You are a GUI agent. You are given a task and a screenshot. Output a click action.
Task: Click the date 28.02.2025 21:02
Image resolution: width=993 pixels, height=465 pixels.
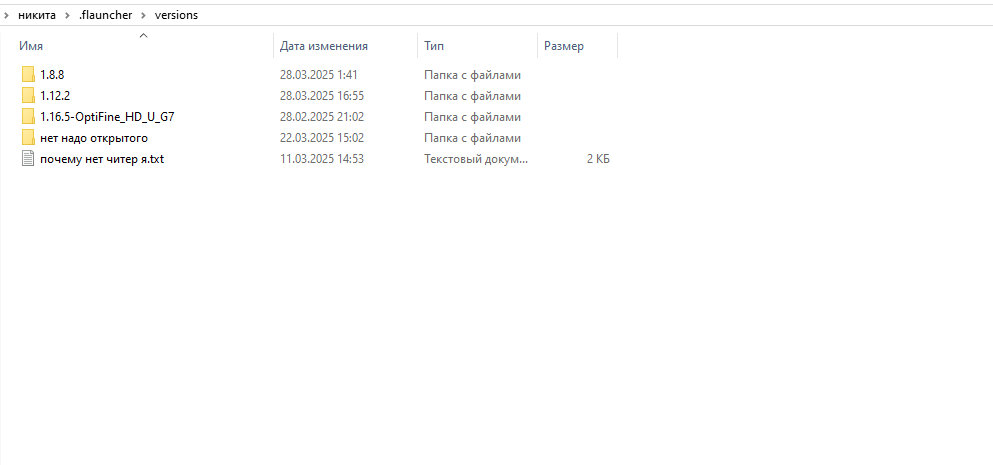tap(322, 117)
